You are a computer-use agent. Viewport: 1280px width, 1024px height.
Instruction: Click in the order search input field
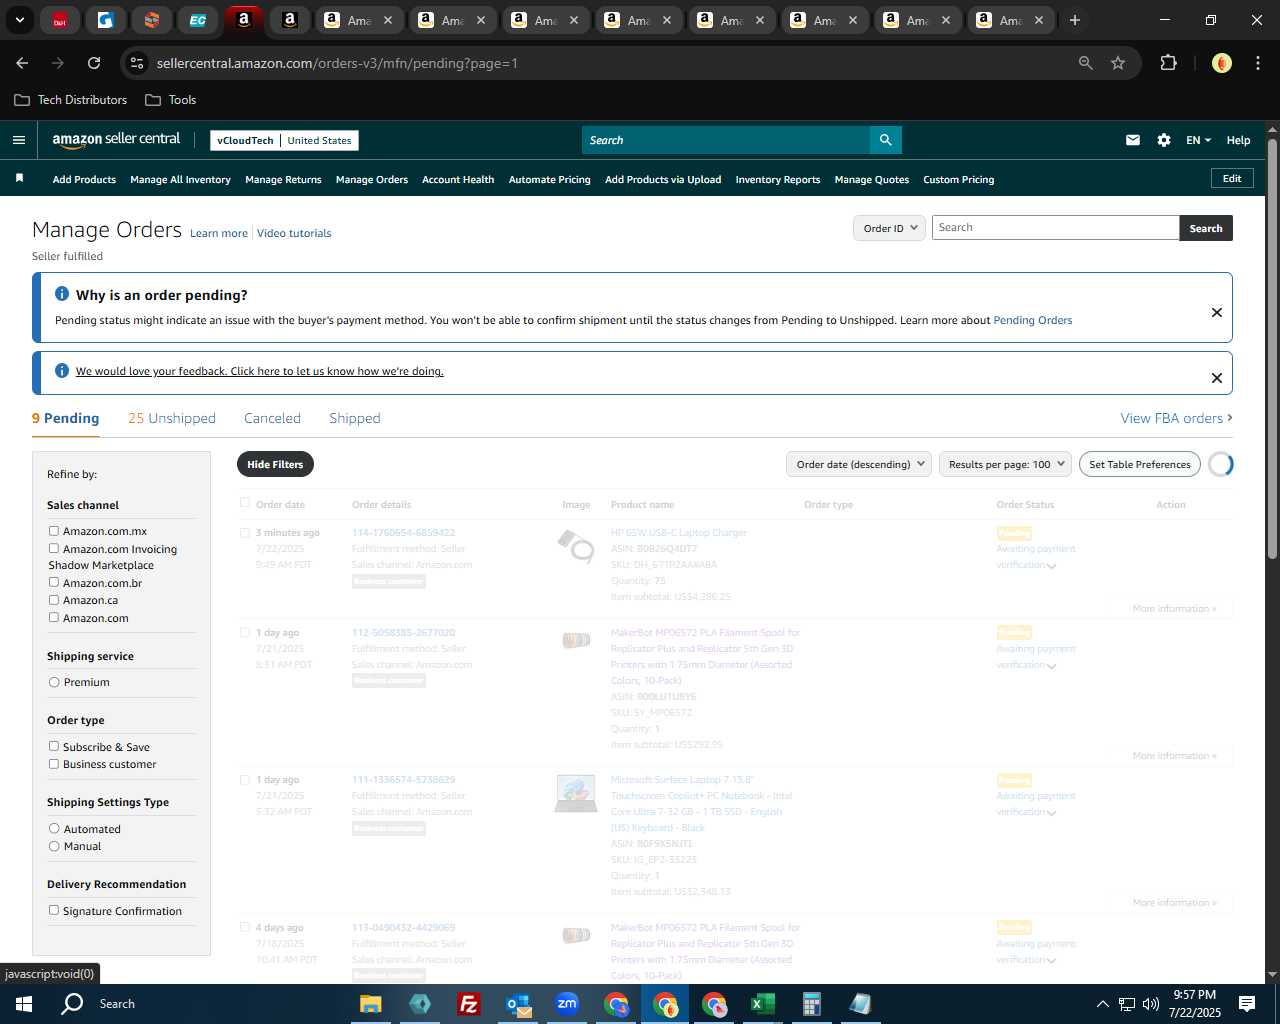point(1055,228)
